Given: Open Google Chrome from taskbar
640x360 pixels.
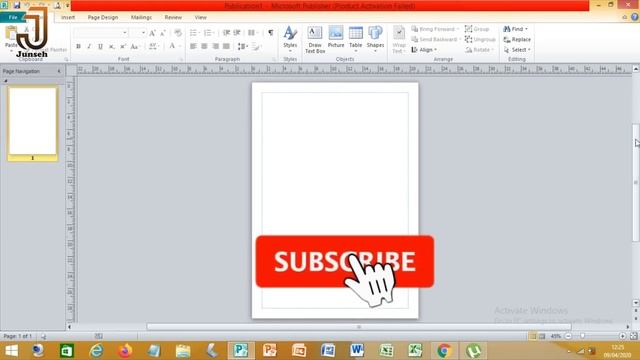Looking at the screenshot, I should (x=444, y=351).
